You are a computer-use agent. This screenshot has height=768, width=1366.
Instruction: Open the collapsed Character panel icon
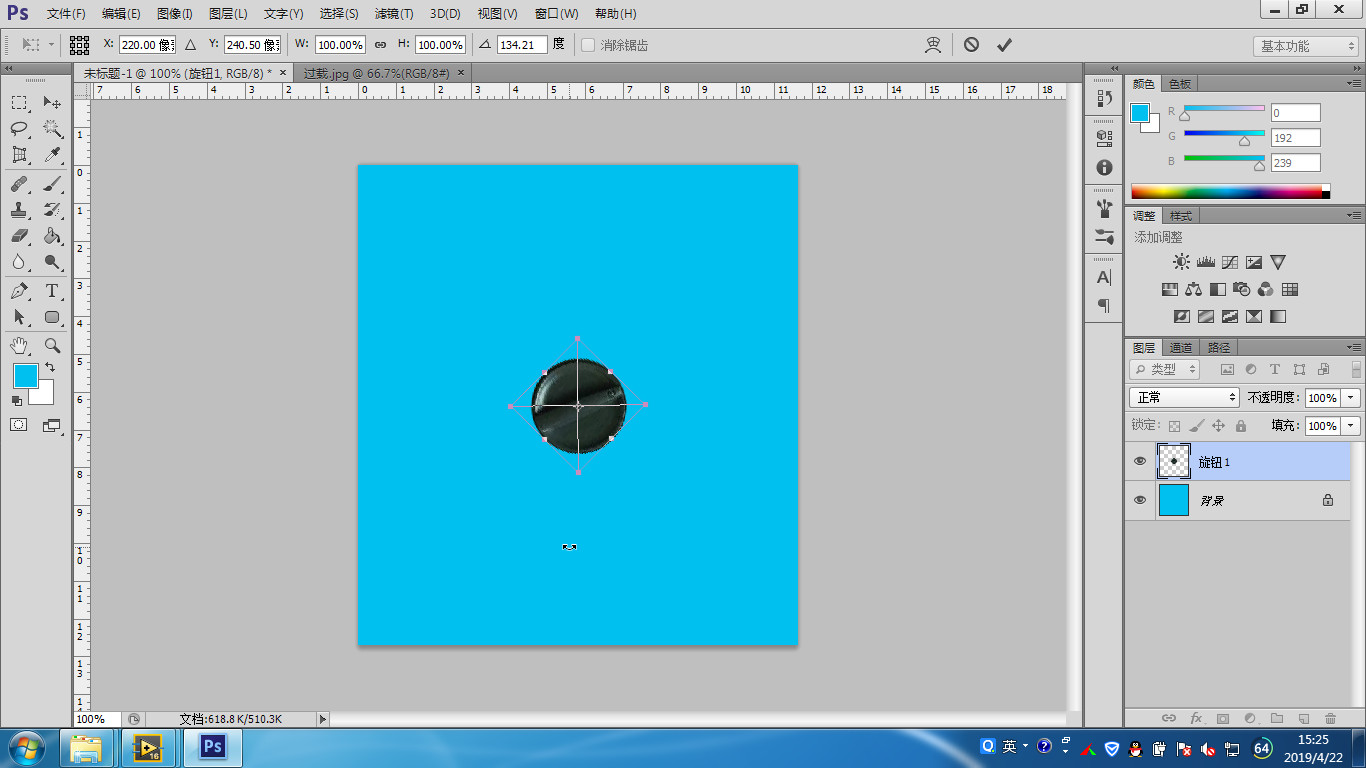click(1104, 278)
